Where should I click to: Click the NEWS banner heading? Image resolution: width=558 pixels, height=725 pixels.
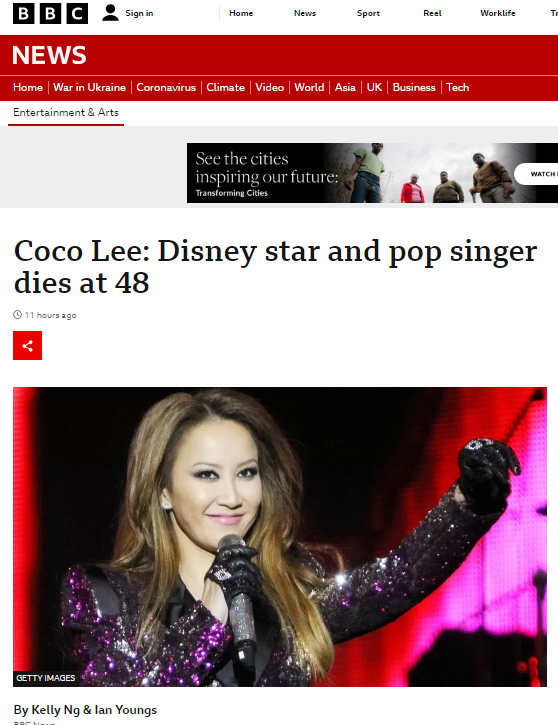(x=49, y=55)
